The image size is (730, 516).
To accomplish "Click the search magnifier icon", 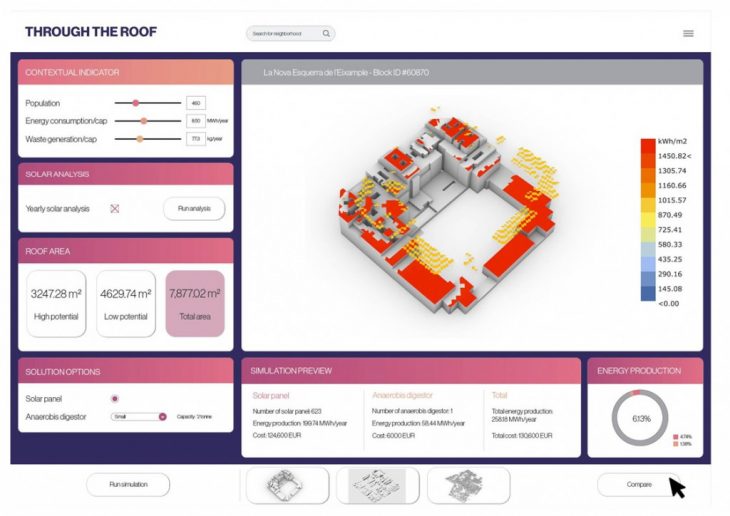I will click(x=326, y=34).
